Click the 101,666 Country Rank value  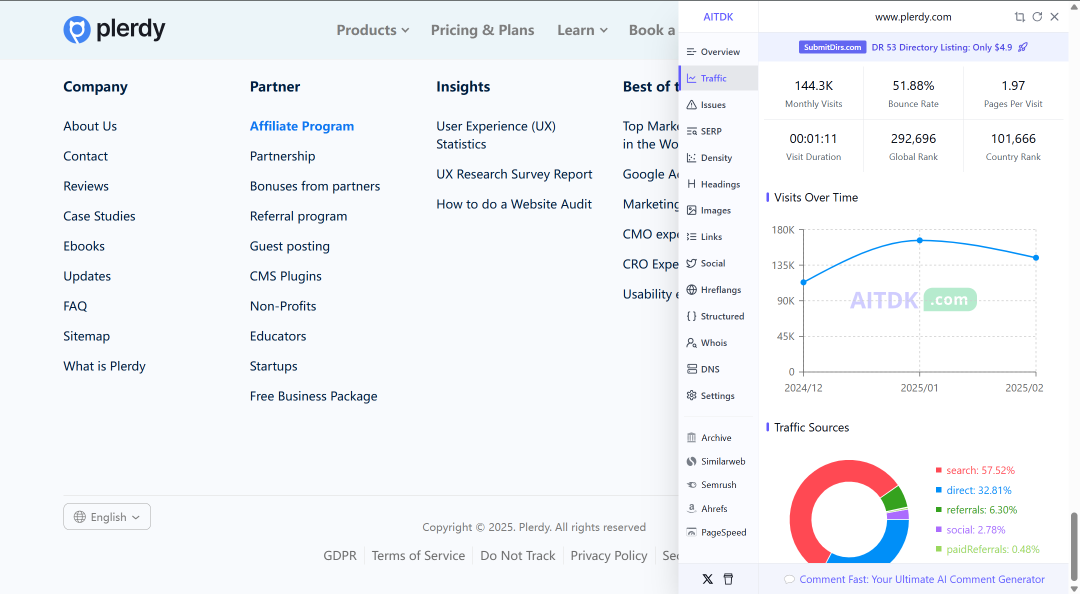click(x=1013, y=139)
